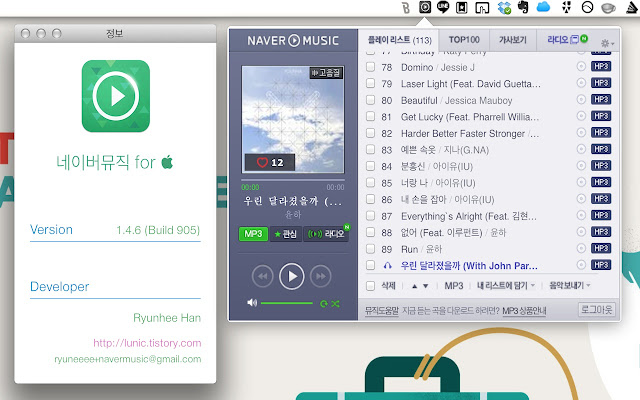This screenshot has height=400, width=640.
Task: Click the green MP3 button under song title
Action: point(253,234)
